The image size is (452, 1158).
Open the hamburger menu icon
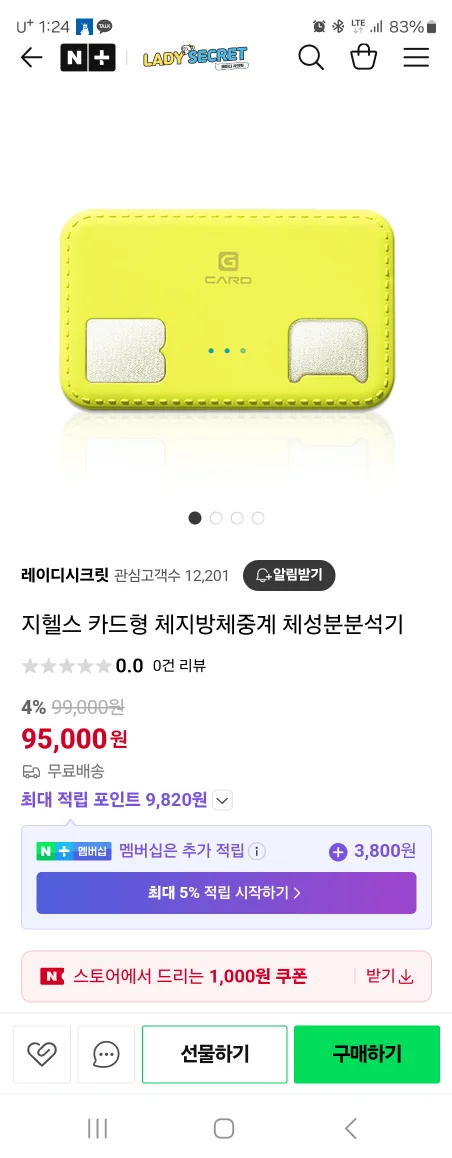click(x=416, y=58)
